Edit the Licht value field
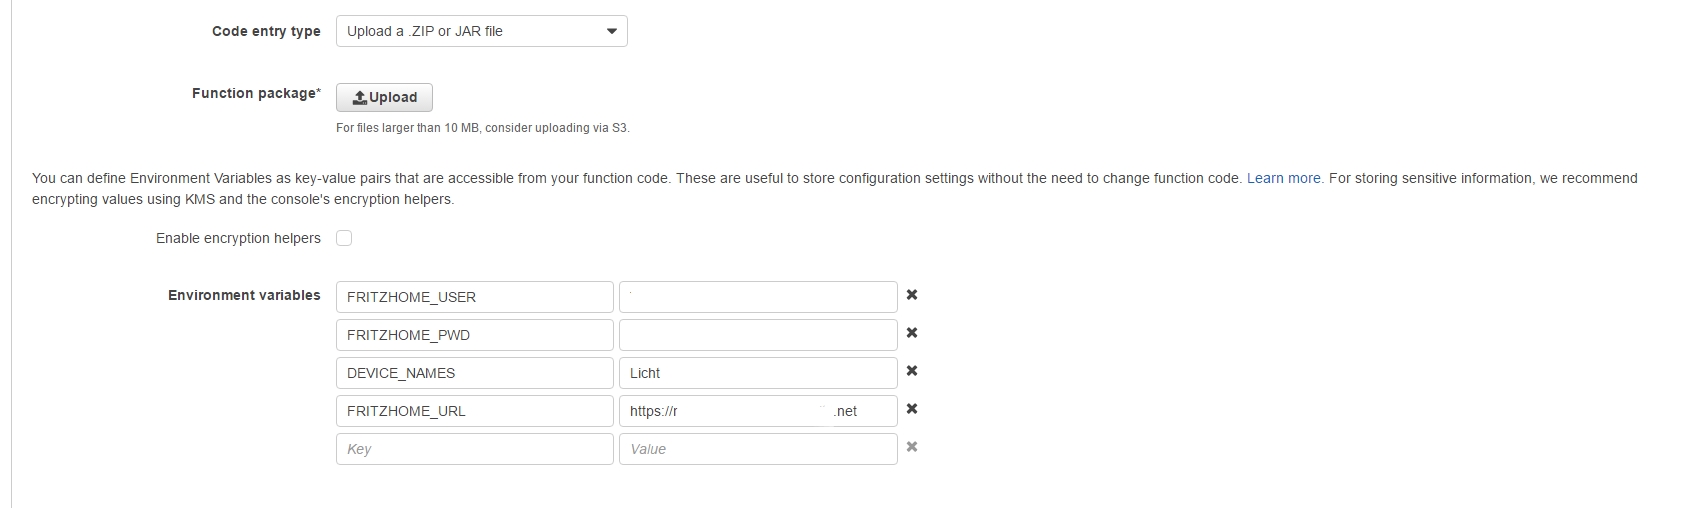 757,373
